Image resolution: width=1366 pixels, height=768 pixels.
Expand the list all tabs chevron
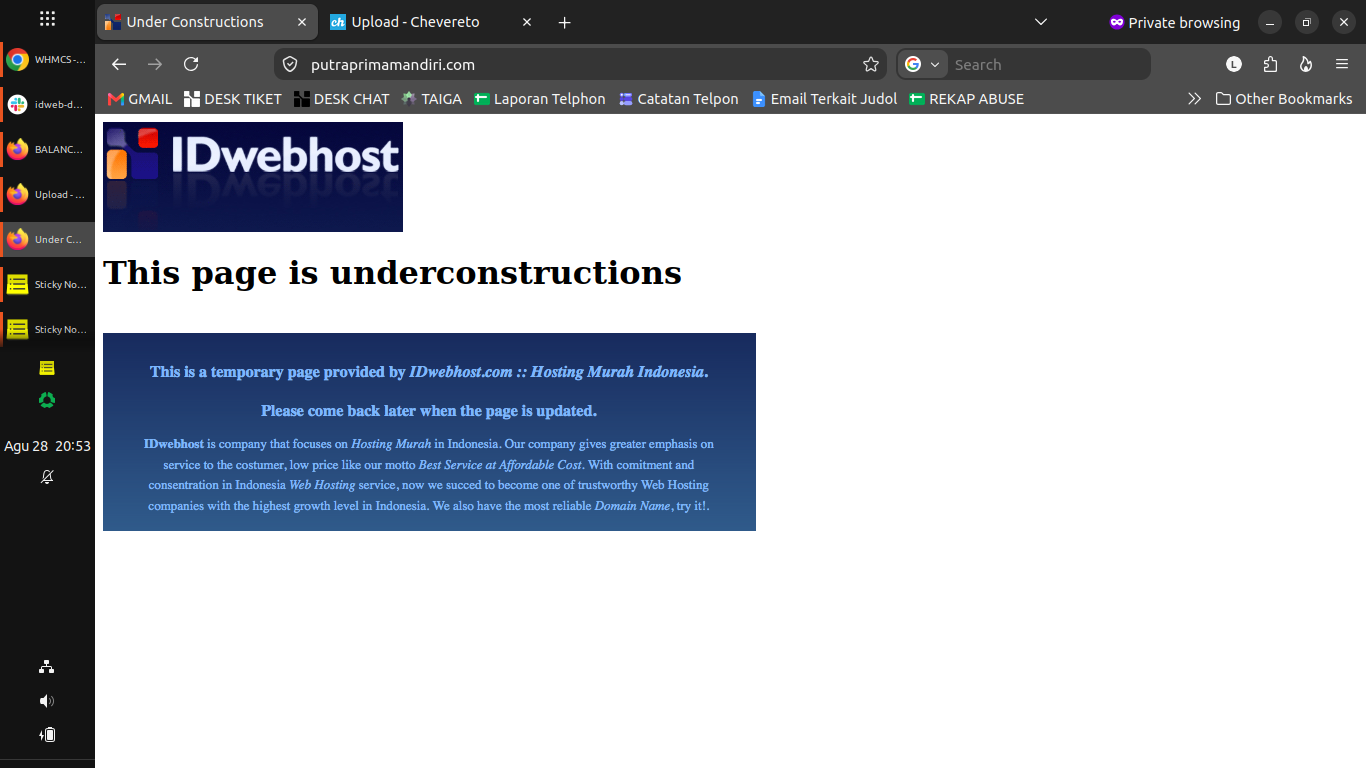pyautogui.click(x=1041, y=22)
